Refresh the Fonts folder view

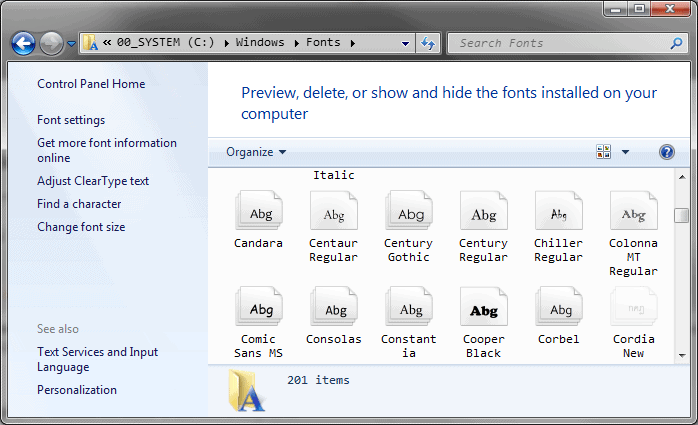point(428,43)
